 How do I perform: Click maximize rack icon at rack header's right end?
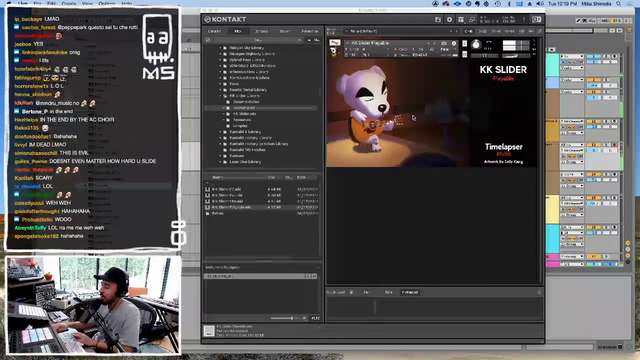[540, 31]
